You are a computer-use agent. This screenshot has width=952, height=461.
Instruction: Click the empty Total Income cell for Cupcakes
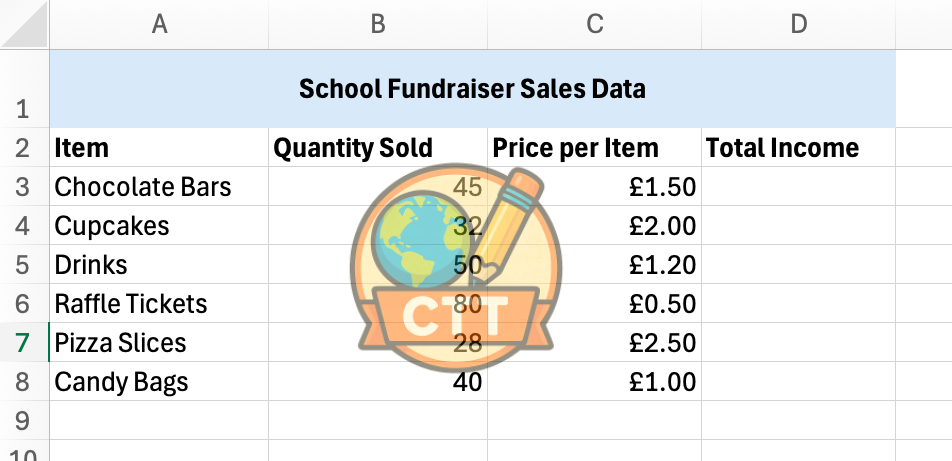(x=798, y=226)
